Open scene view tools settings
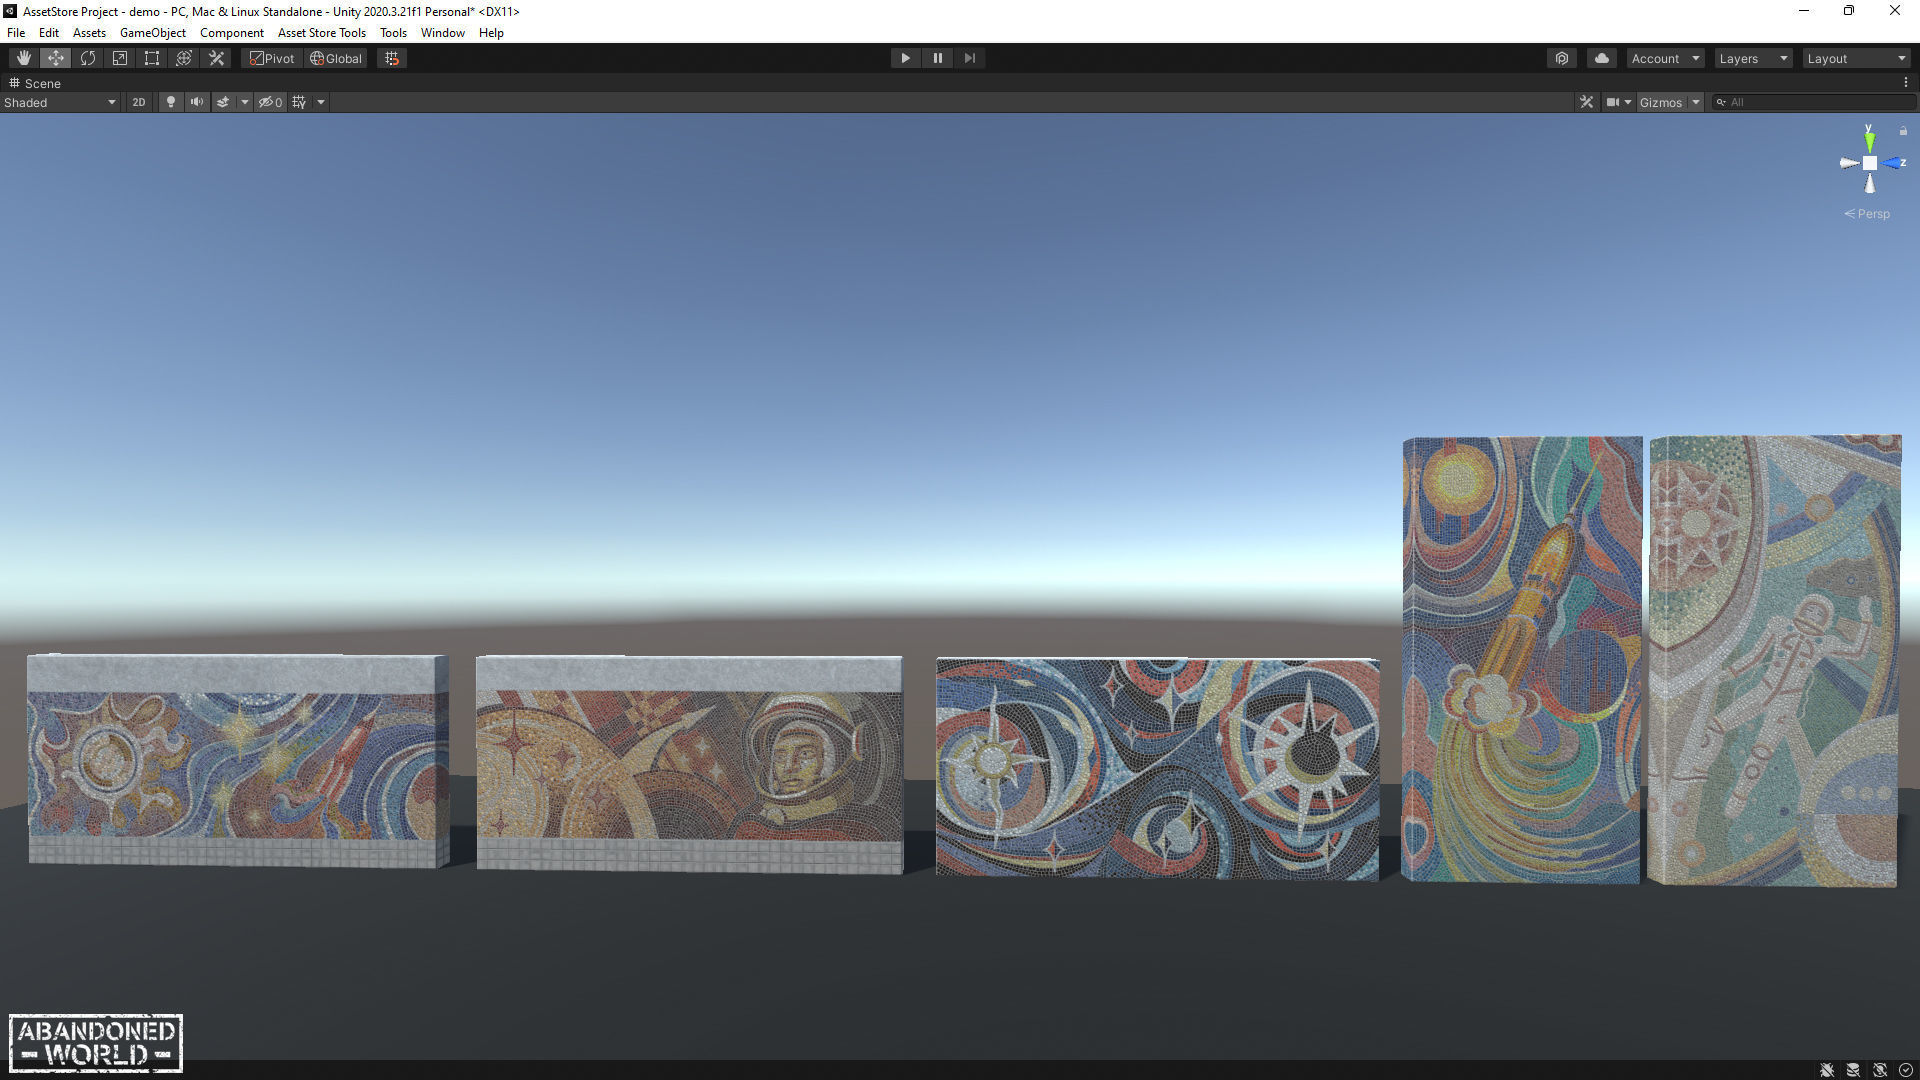1920x1080 pixels. coord(1586,102)
